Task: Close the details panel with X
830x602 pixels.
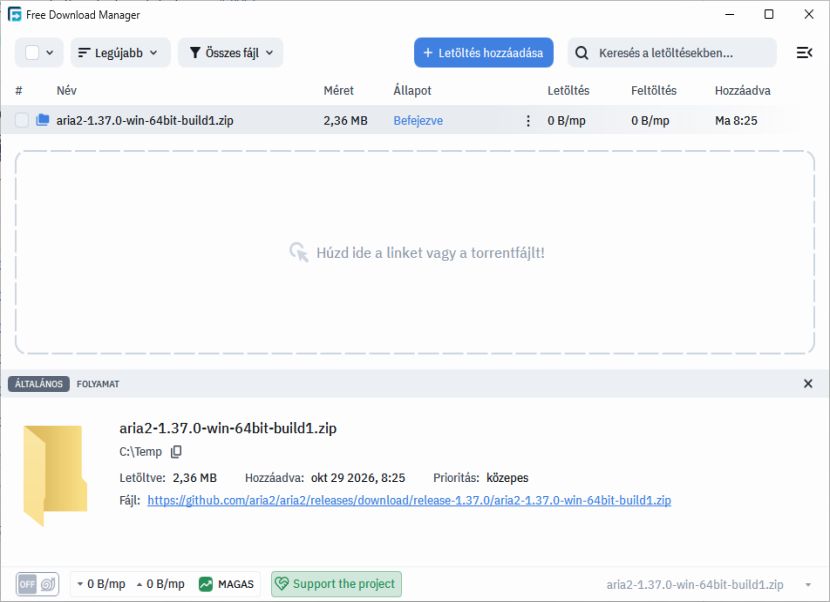Action: click(x=808, y=383)
